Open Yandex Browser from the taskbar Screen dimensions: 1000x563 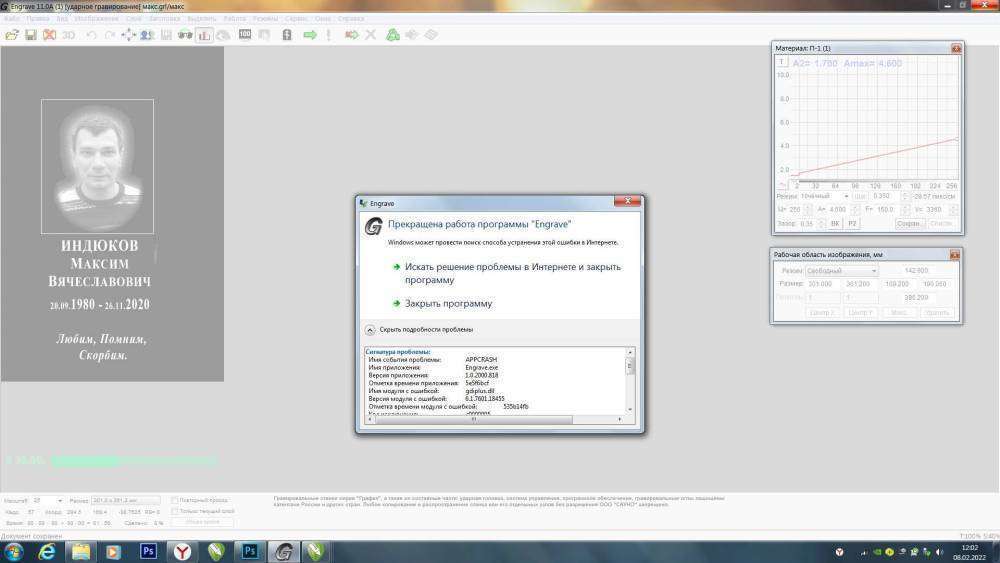click(182, 551)
